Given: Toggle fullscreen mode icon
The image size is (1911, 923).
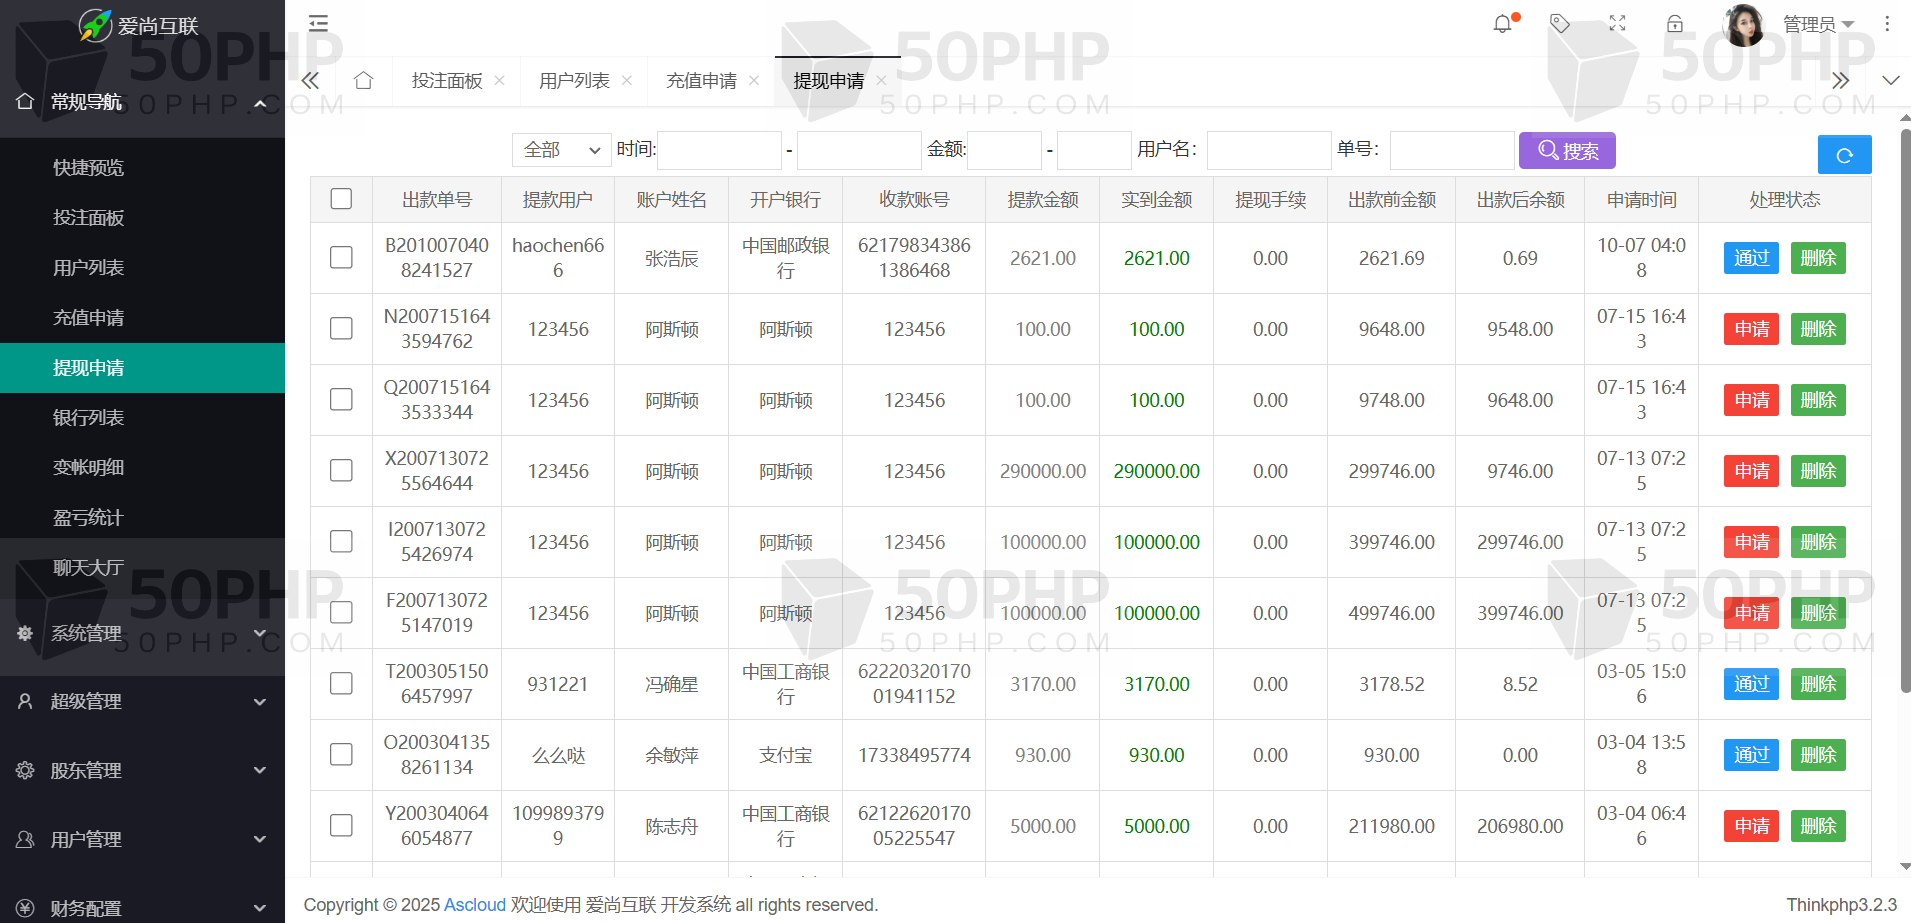Looking at the screenshot, I should click(1617, 24).
